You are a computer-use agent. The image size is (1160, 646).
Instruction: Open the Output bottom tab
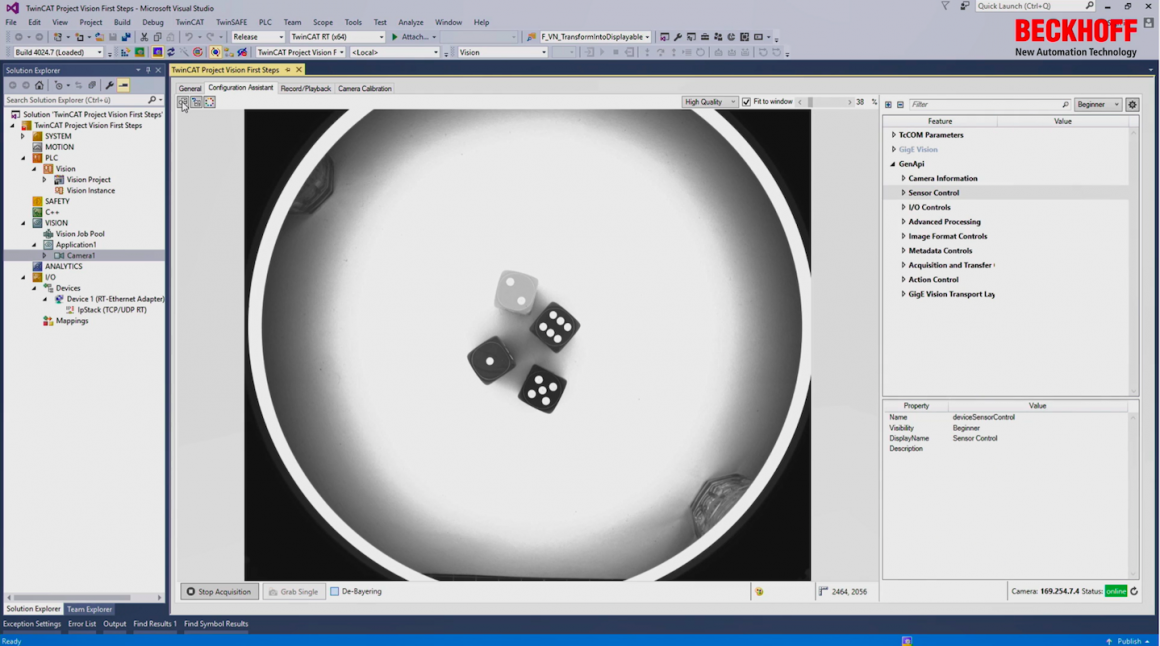[115, 624]
